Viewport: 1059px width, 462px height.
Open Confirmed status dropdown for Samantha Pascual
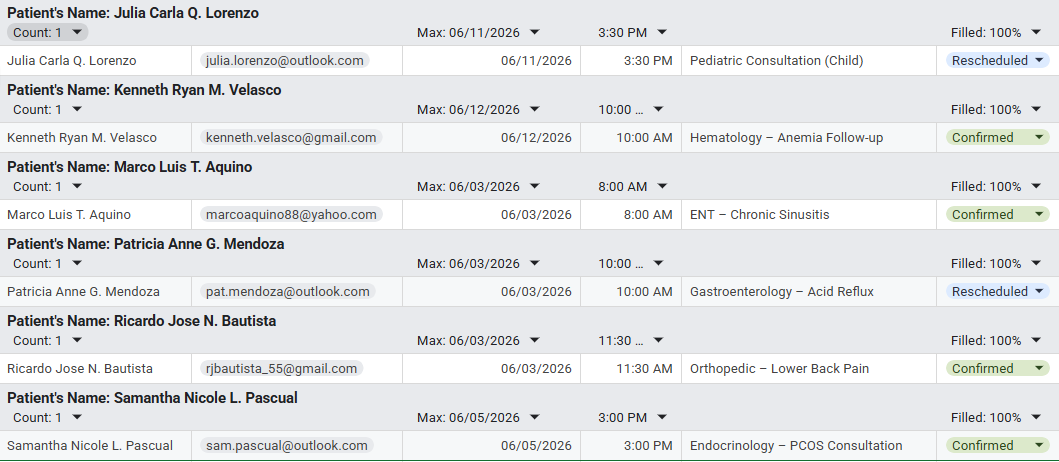(998, 446)
